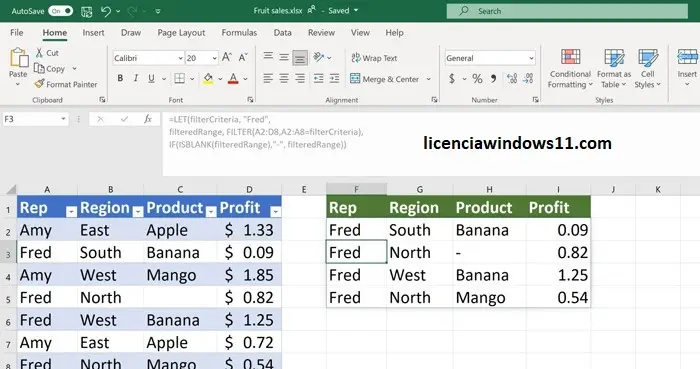Open the Formulas tab

pos(239,33)
